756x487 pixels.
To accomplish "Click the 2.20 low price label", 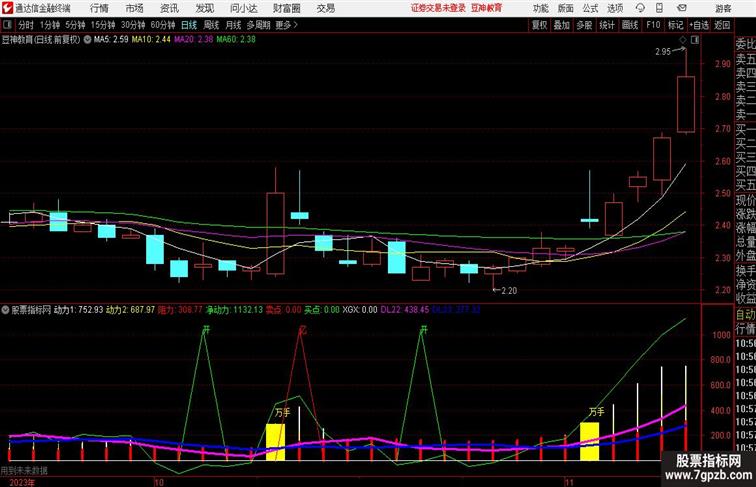I will (x=509, y=291).
